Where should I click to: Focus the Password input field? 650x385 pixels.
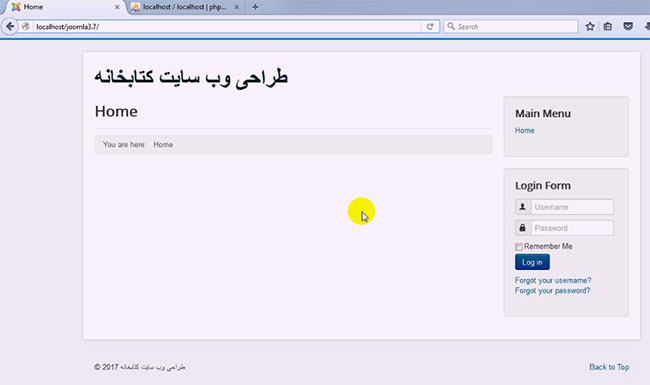click(572, 228)
